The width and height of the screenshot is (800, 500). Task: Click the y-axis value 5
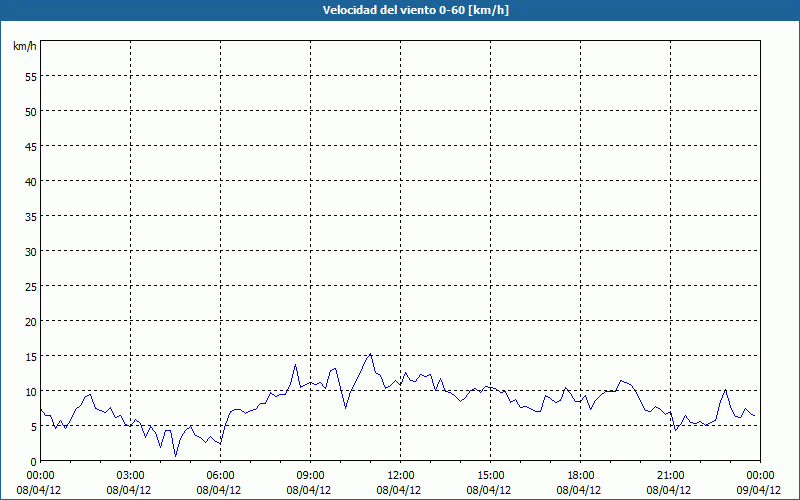coord(34,427)
